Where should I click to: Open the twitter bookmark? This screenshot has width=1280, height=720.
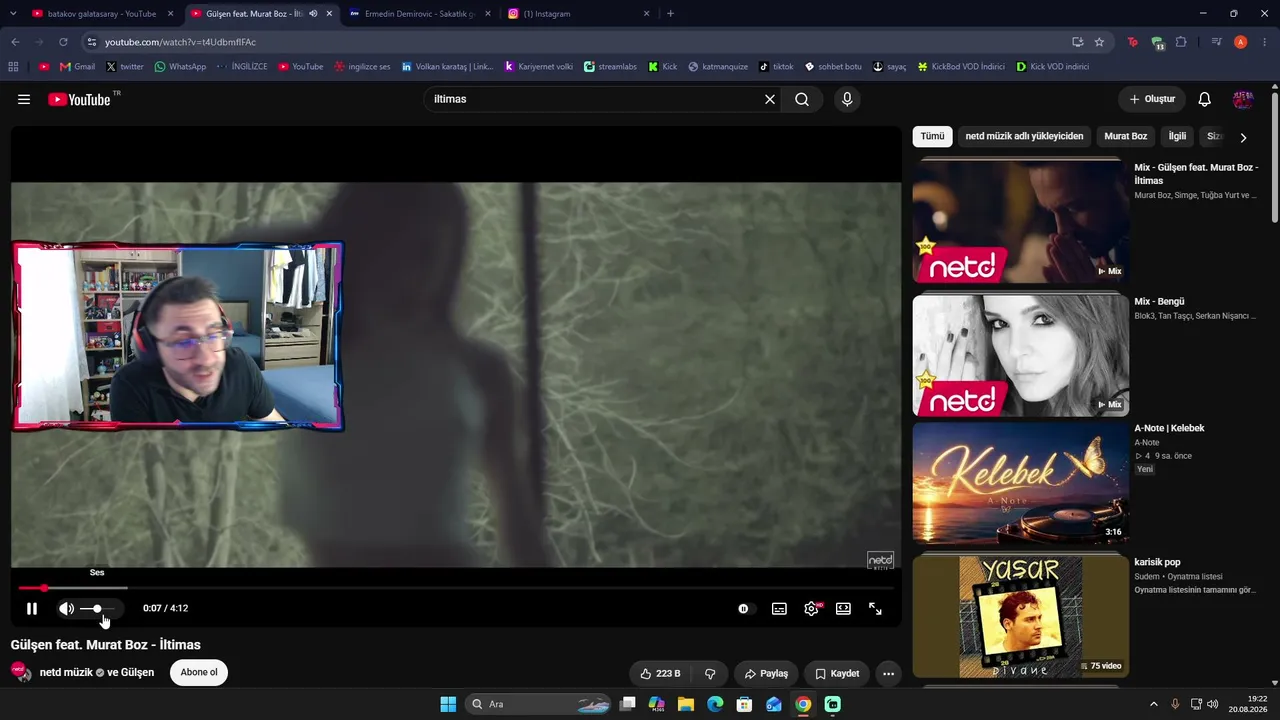point(125,67)
